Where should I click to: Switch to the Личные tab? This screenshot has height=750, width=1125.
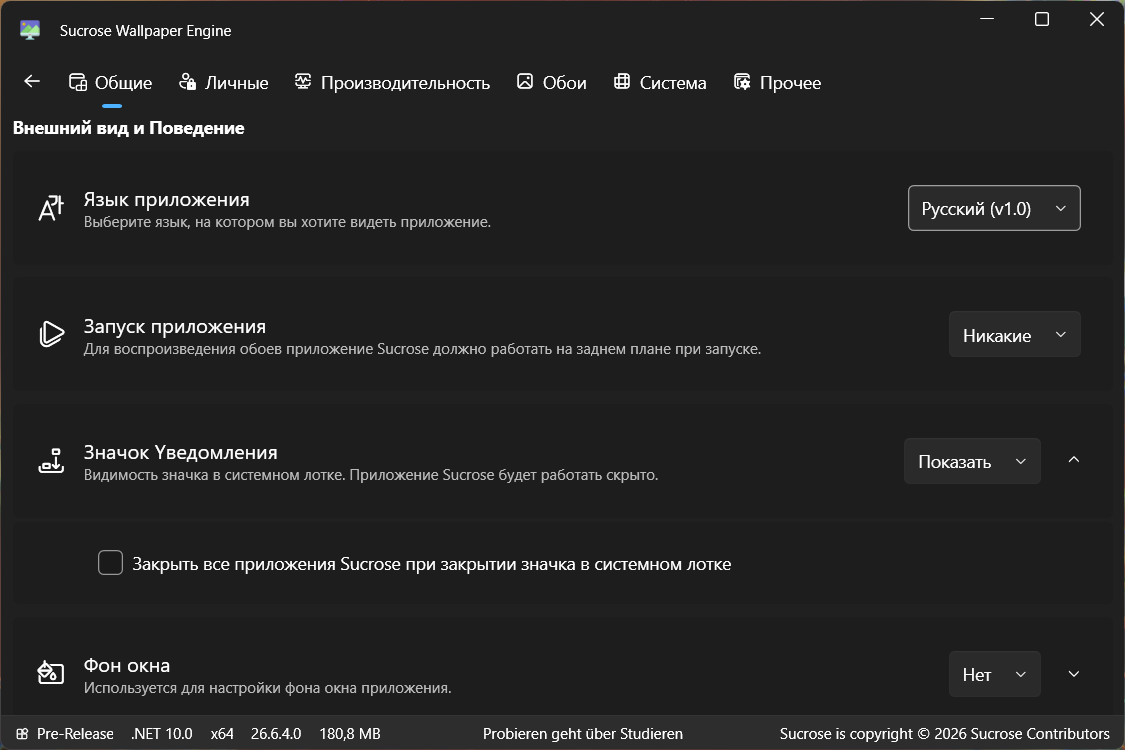[223, 83]
